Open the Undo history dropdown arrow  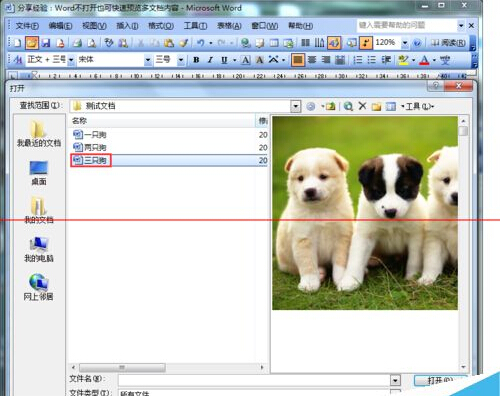click(211, 43)
